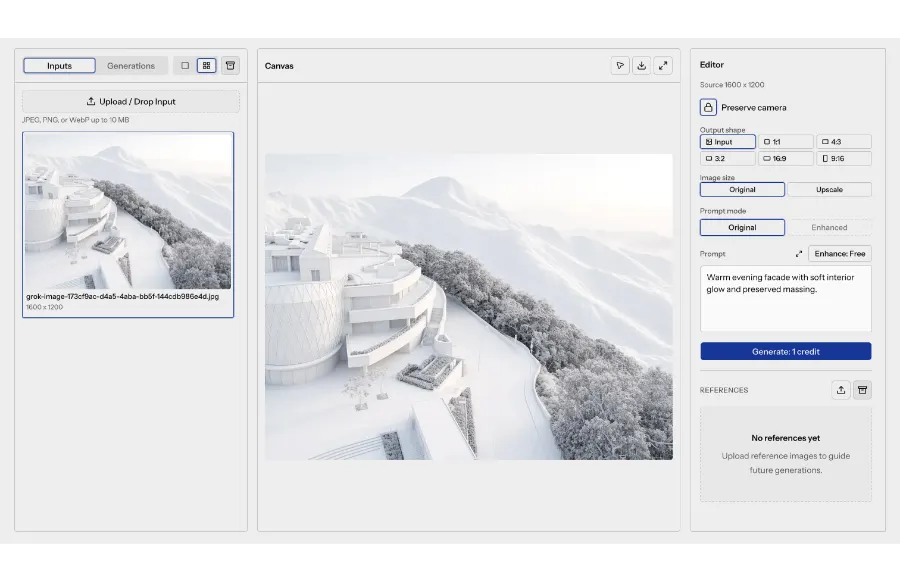Select 3:2 output shape
900x565 pixels.
[x=727, y=158]
